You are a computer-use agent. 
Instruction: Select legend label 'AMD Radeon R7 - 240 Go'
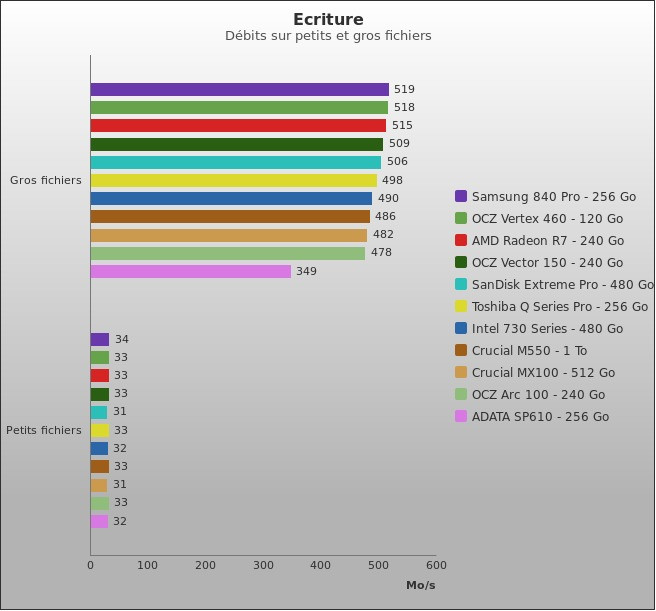(x=548, y=241)
